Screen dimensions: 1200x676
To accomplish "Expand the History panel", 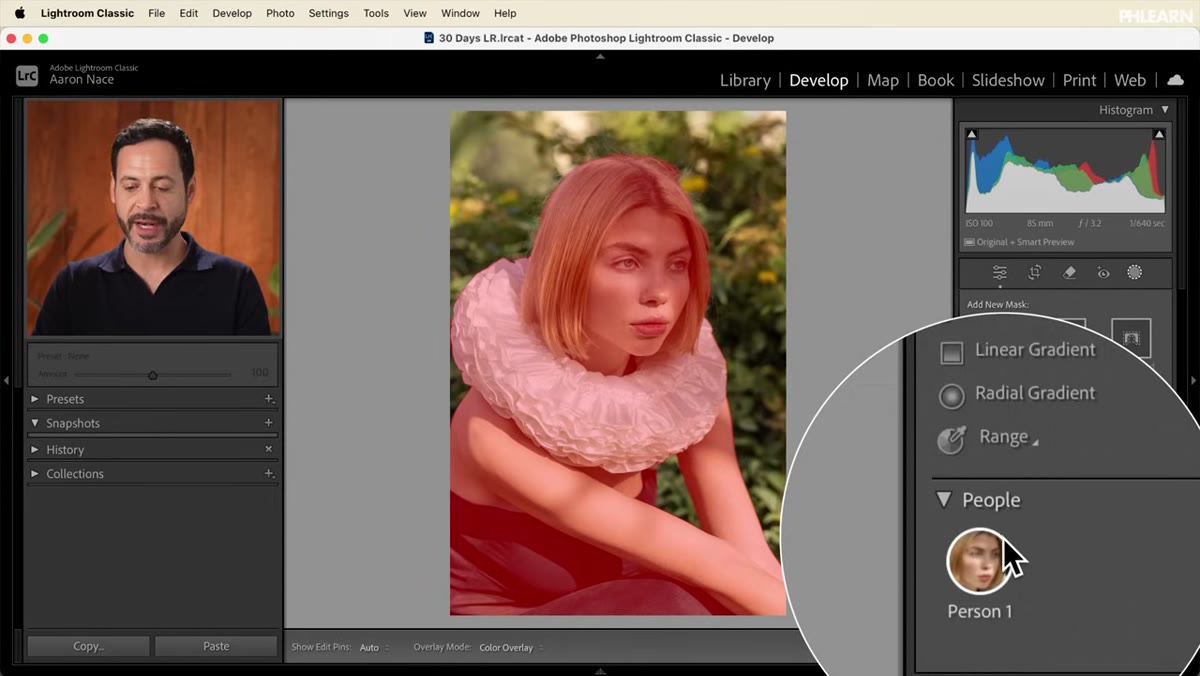I will click(x=35, y=450).
